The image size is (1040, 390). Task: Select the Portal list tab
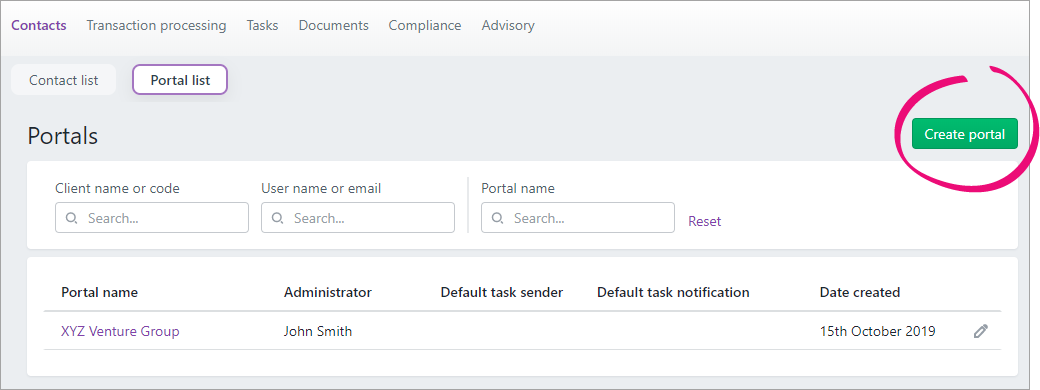click(x=180, y=80)
